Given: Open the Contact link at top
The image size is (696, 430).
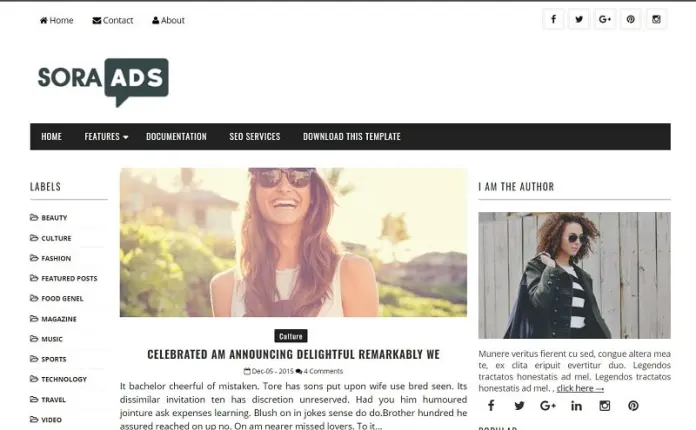Looking at the screenshot, I should pos(113,20).
